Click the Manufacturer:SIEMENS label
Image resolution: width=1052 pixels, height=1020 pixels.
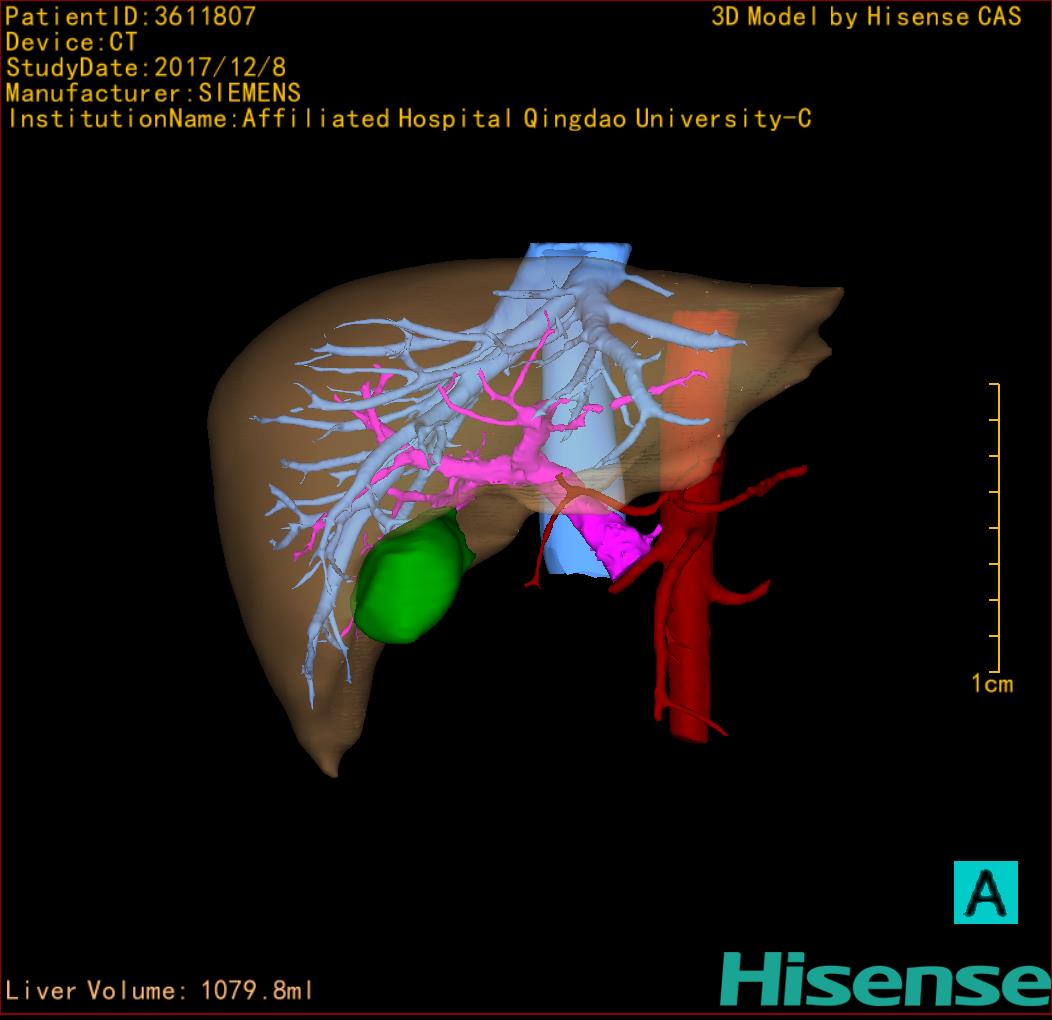pyautogui.click(x=153, y=93)
